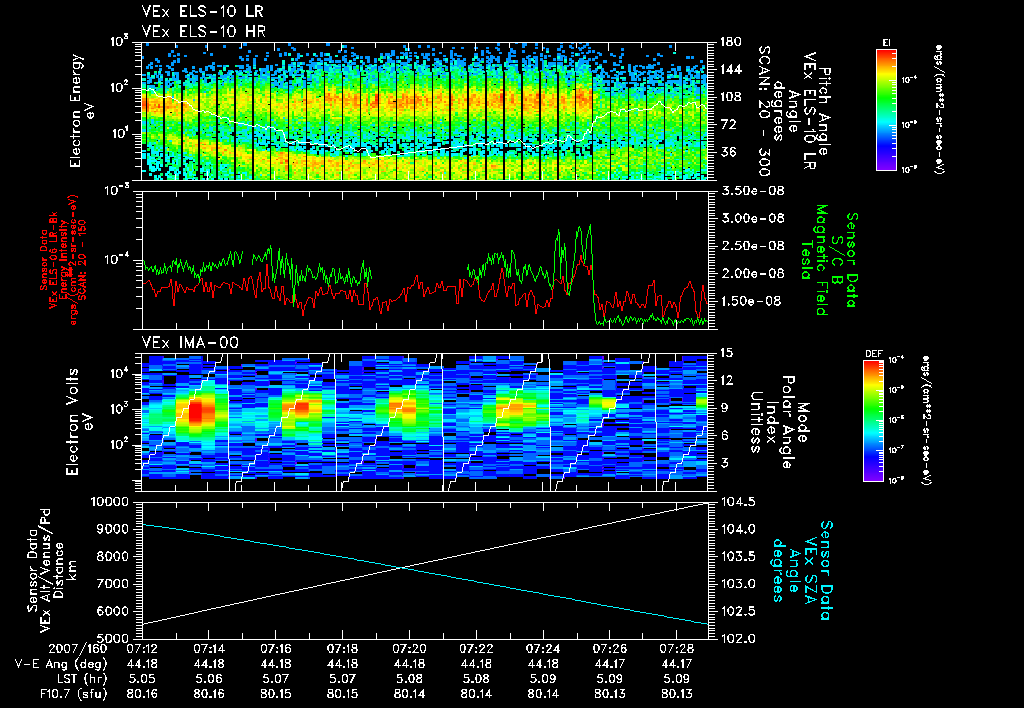
Task: Click the tallest green magnetic field peak
Action: [x=590, y=227]
